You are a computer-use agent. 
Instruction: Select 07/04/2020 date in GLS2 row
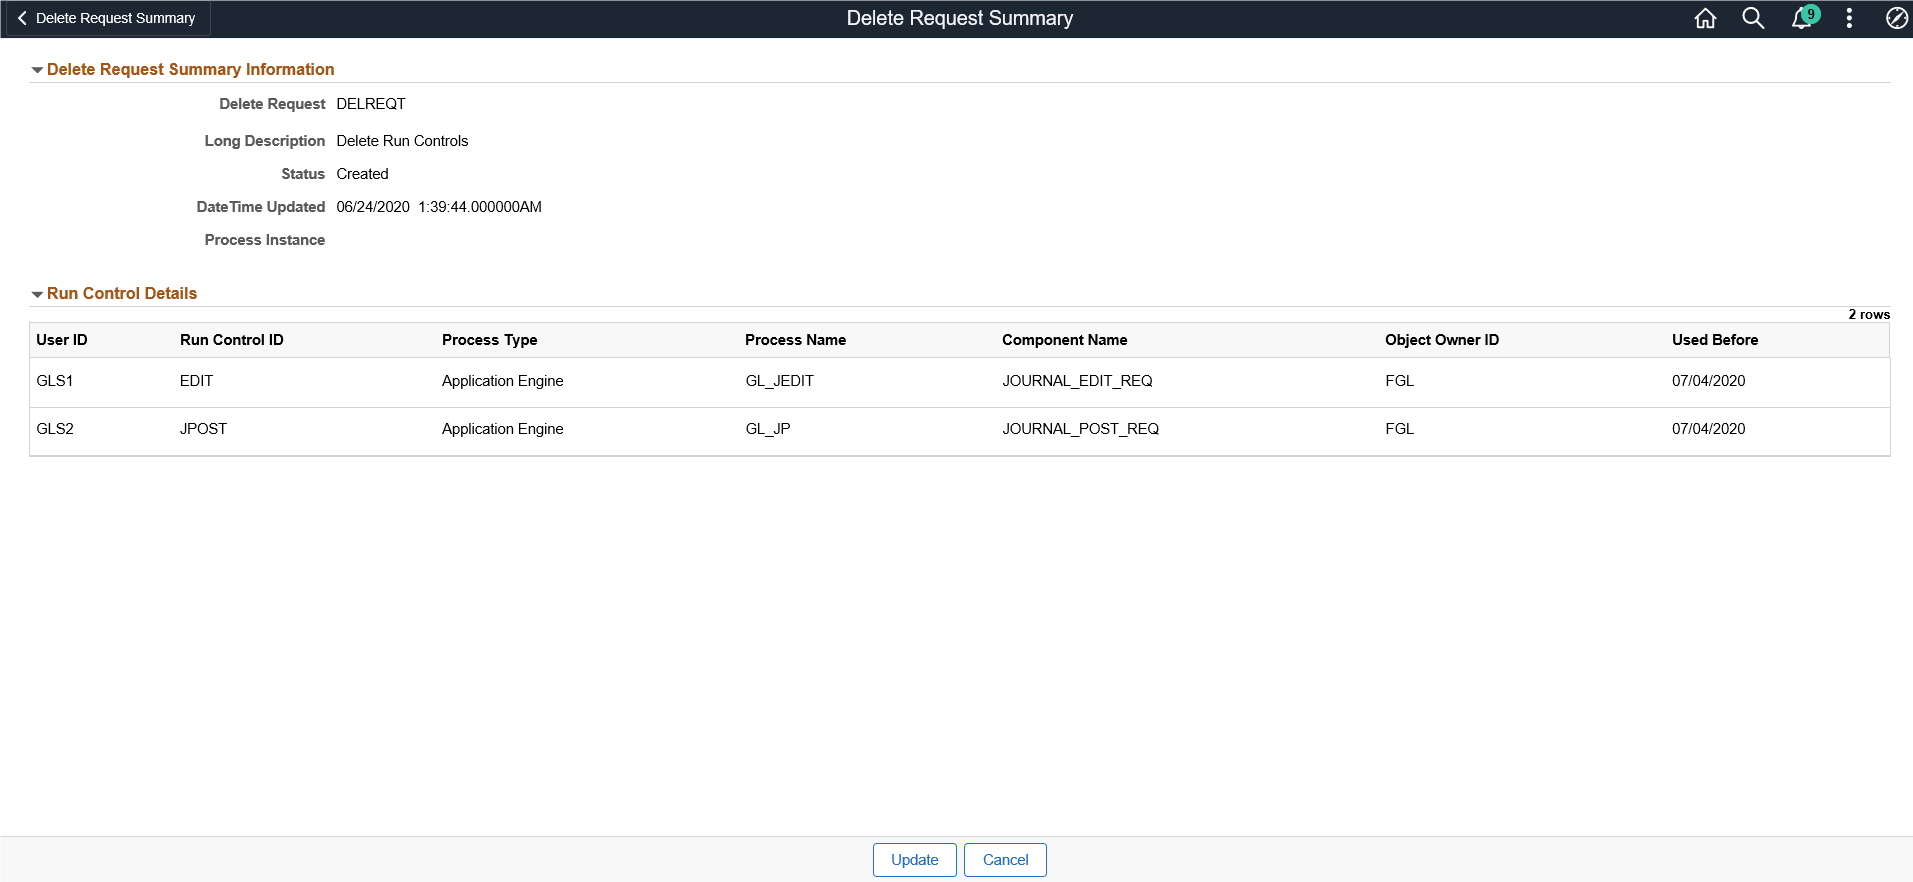[1709, 429]
